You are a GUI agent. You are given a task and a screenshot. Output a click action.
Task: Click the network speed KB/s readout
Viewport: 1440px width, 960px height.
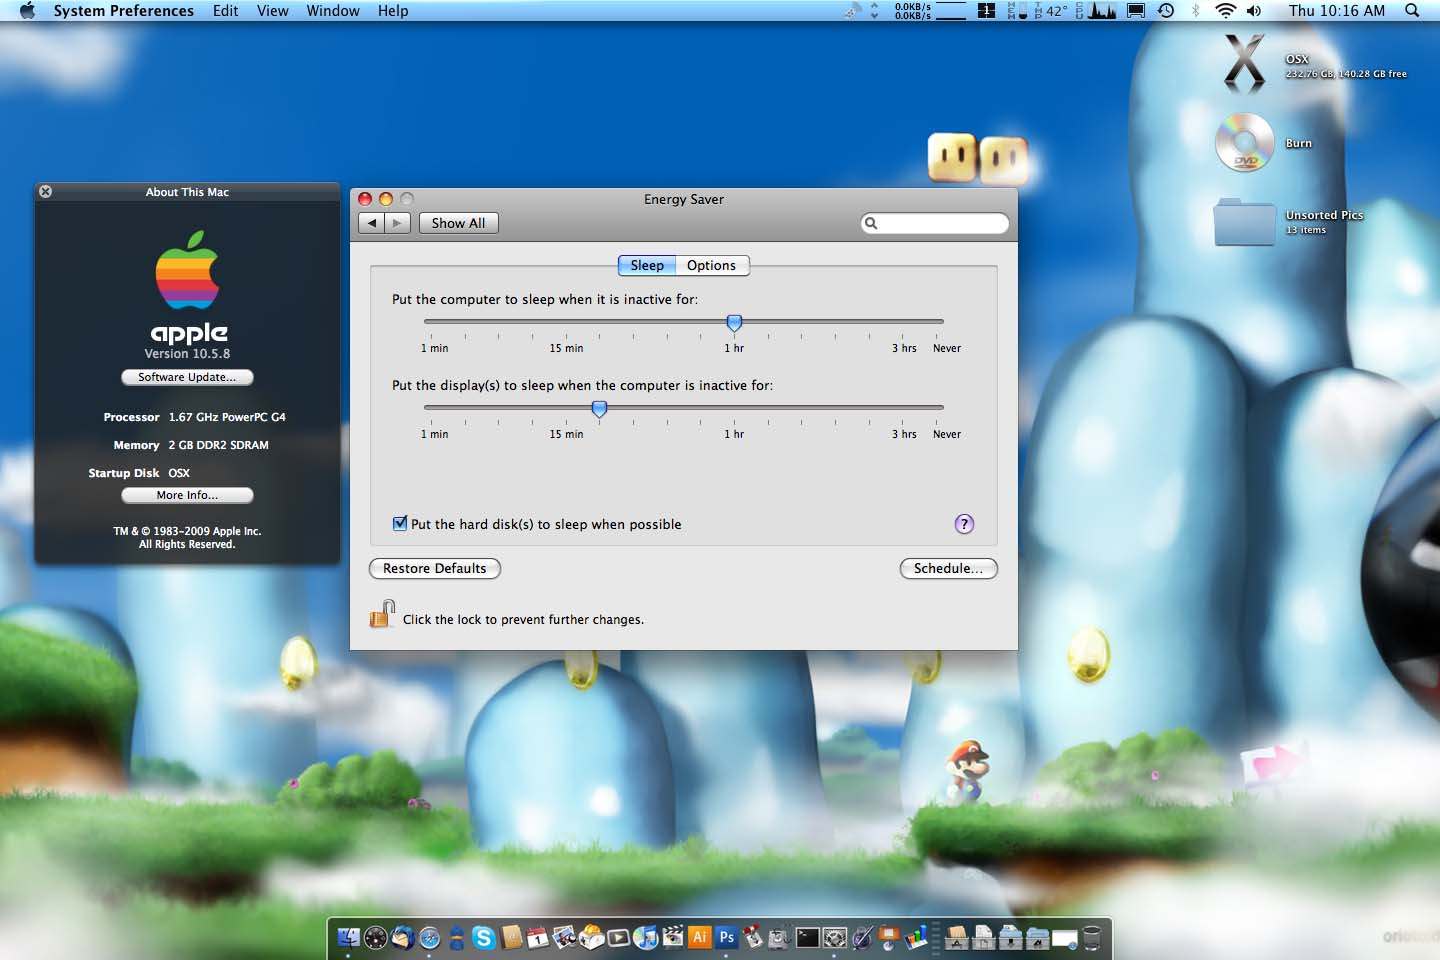913,10
